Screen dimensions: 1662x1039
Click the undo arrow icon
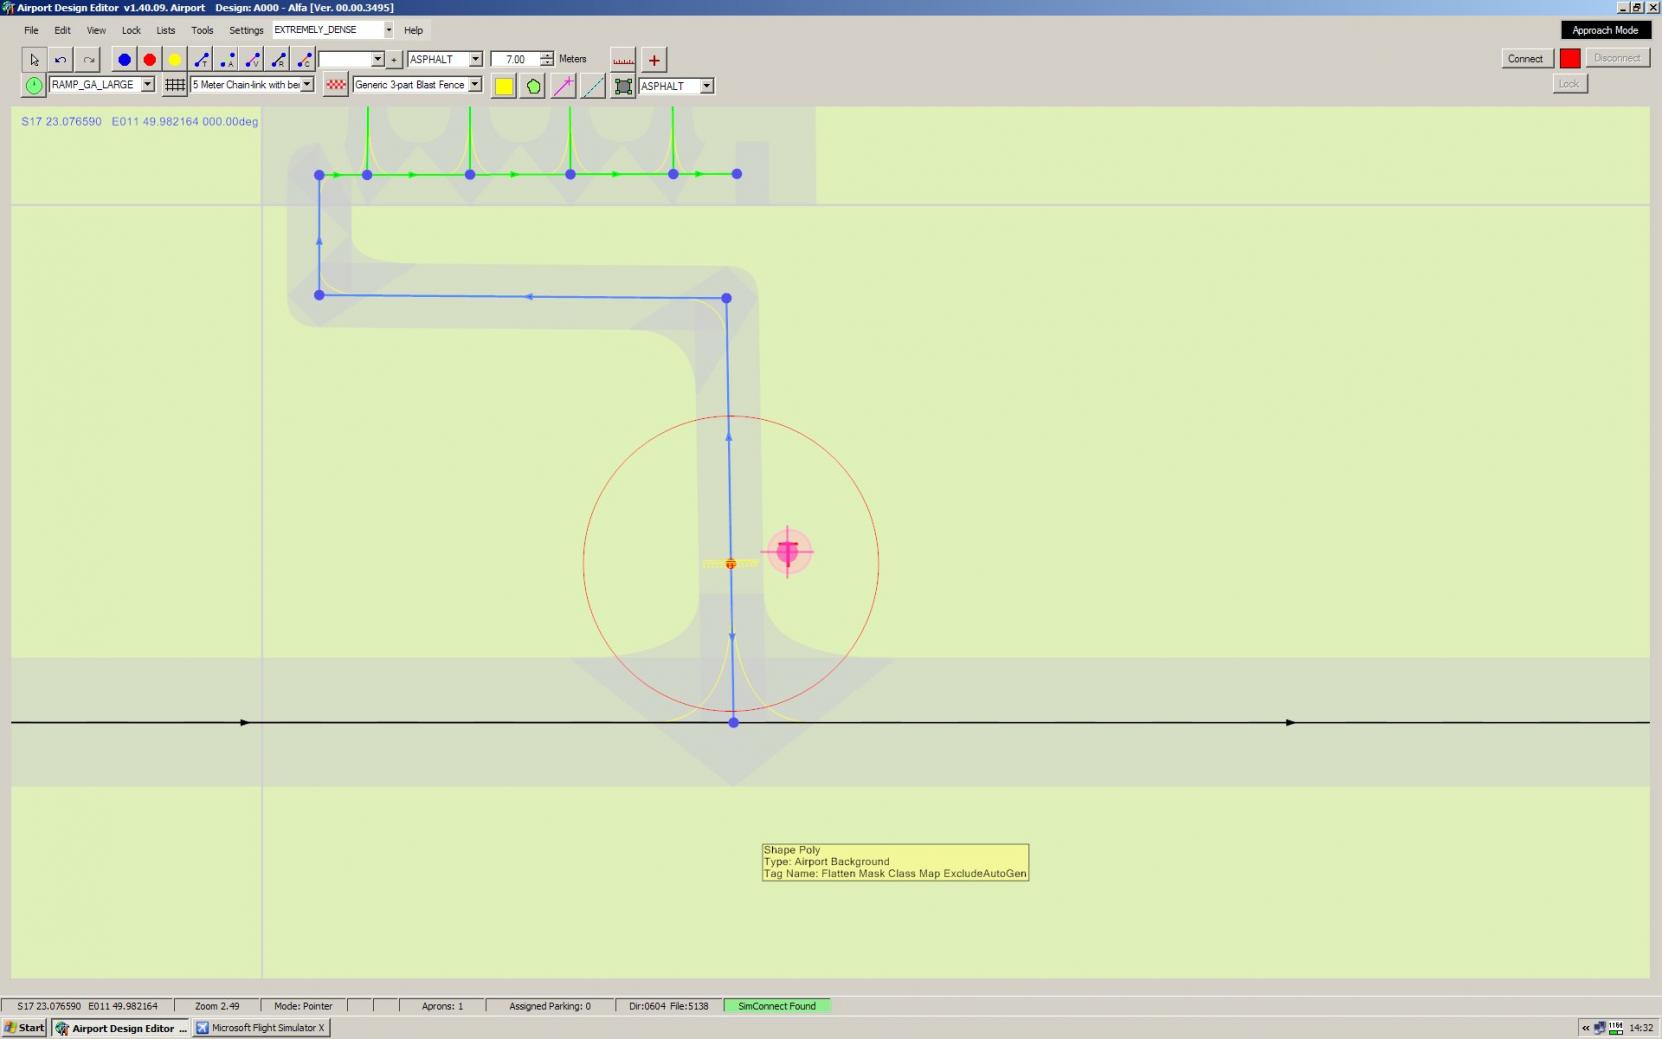coord(61,60)
